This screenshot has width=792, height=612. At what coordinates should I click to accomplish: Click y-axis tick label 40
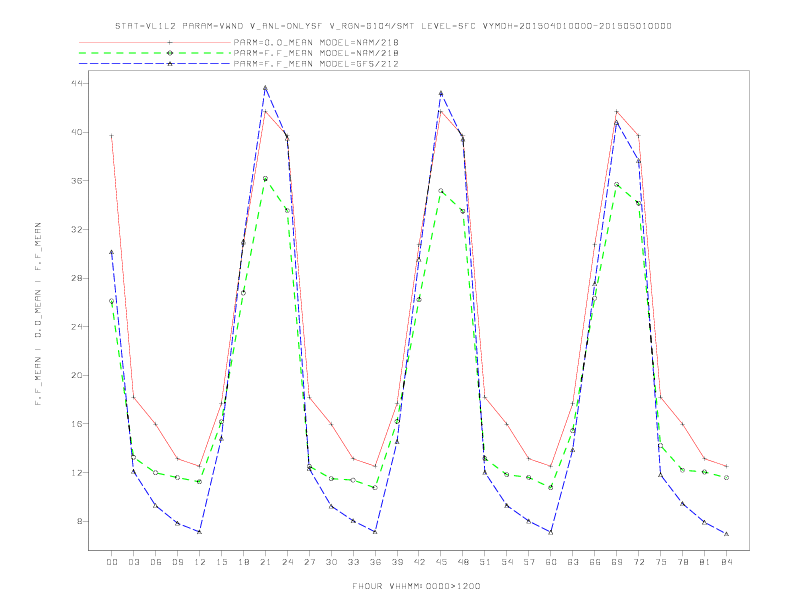[x=75, y=132]
